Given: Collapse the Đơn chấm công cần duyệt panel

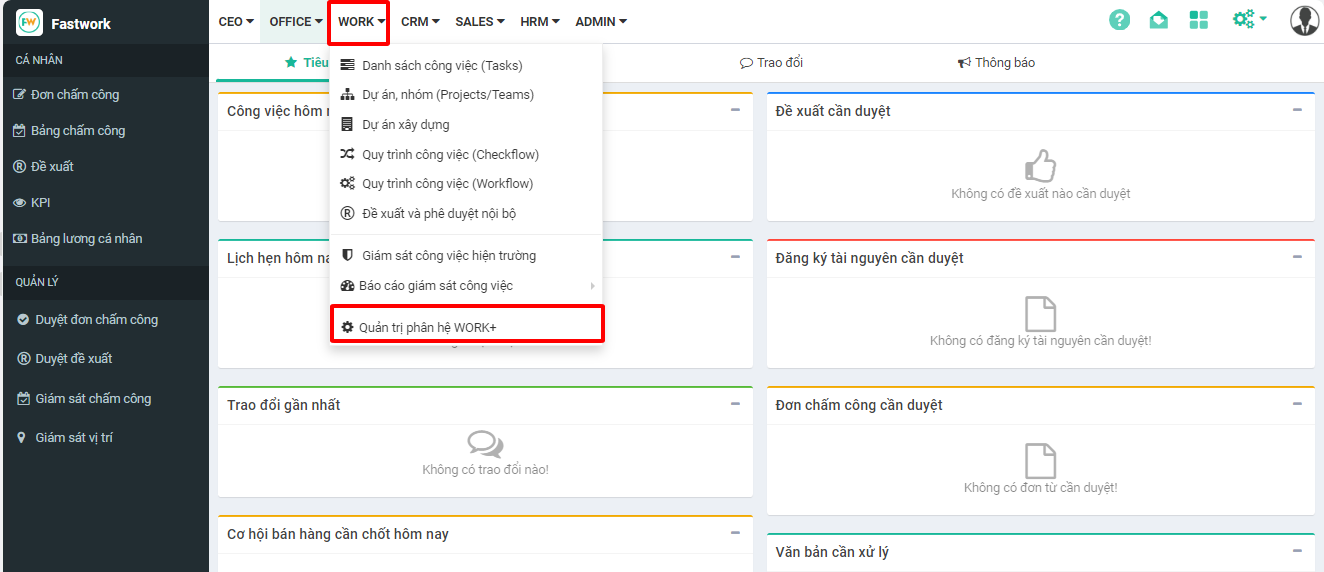Looking at the screenshot, I should (1297, 404).
